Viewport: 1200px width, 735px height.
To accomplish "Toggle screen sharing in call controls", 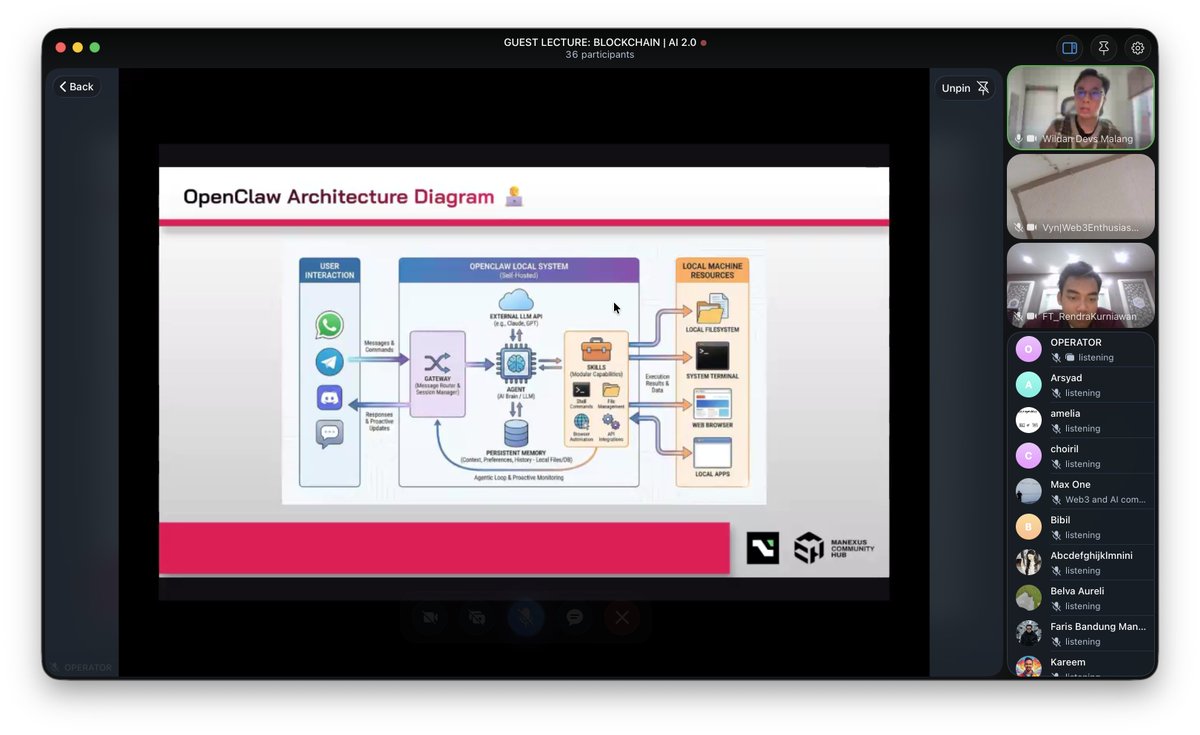I will click(478, 618).
